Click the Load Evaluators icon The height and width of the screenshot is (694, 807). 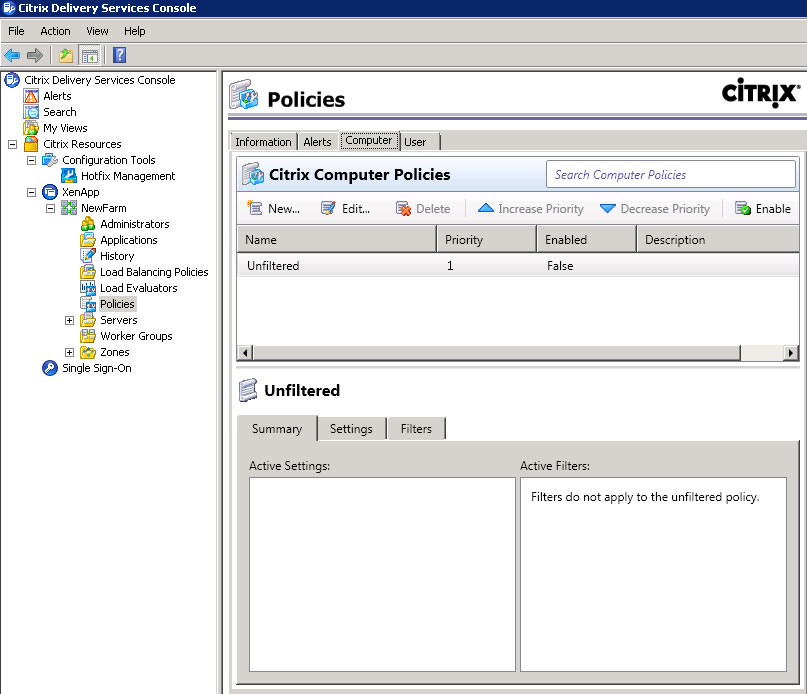[x=88, y=288]
